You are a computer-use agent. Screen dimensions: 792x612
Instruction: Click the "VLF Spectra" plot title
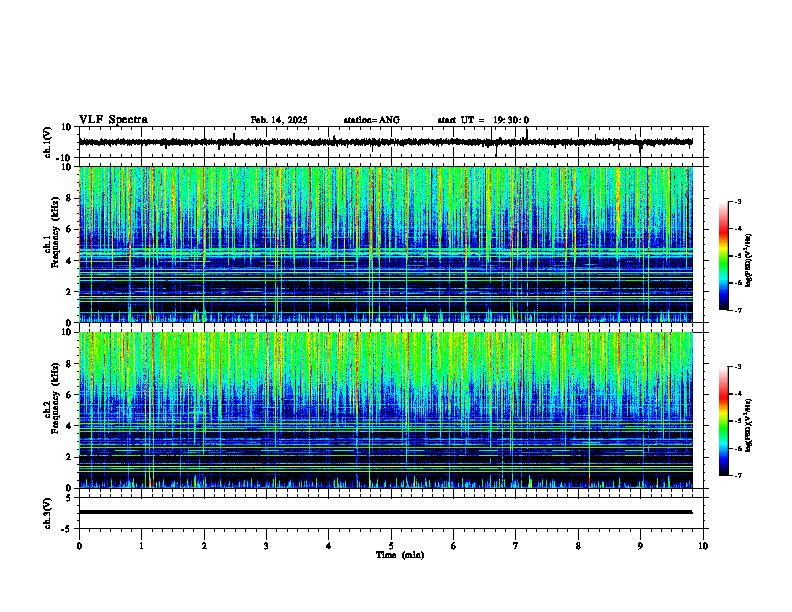pos(113,120)
